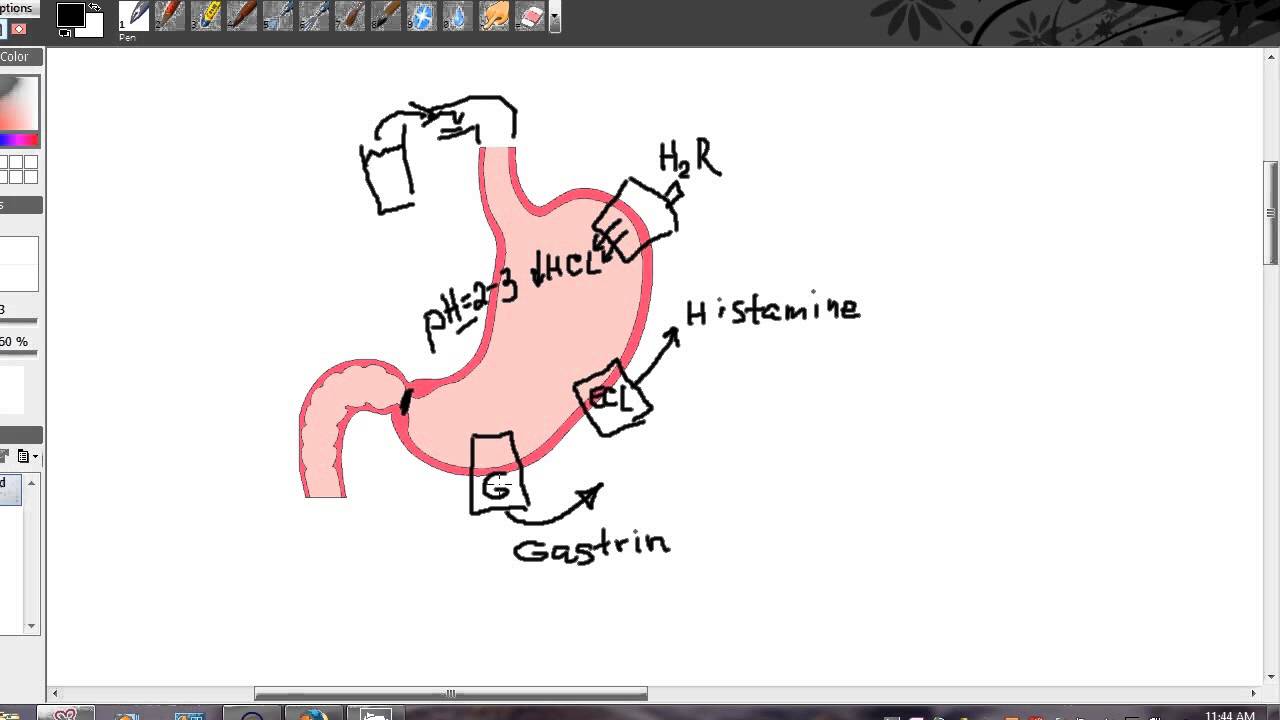Select the water drop blur tool
This screenshot has width=1280, height=720.
click(458, 16)
